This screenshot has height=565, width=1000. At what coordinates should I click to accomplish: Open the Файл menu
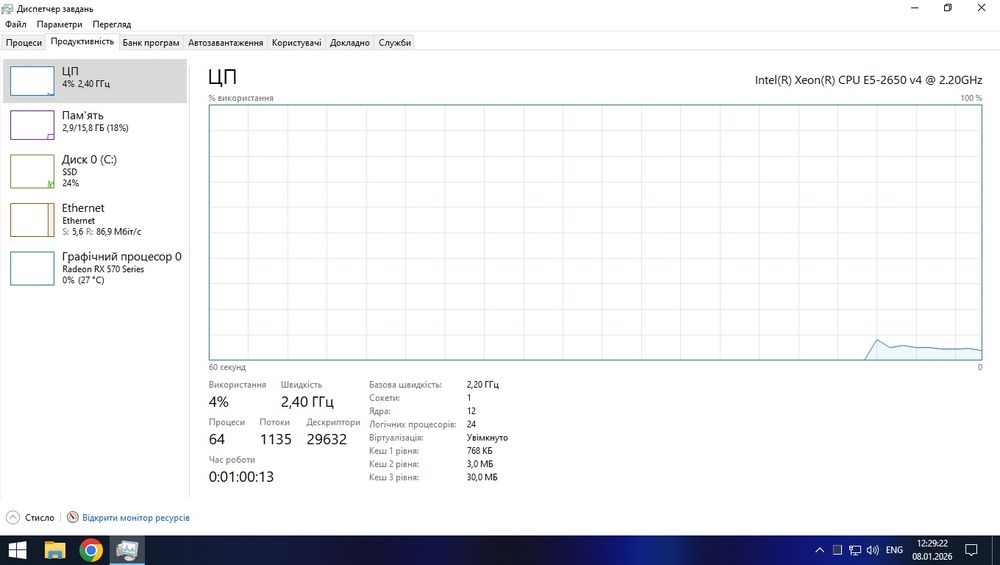(x=16, y=24)
